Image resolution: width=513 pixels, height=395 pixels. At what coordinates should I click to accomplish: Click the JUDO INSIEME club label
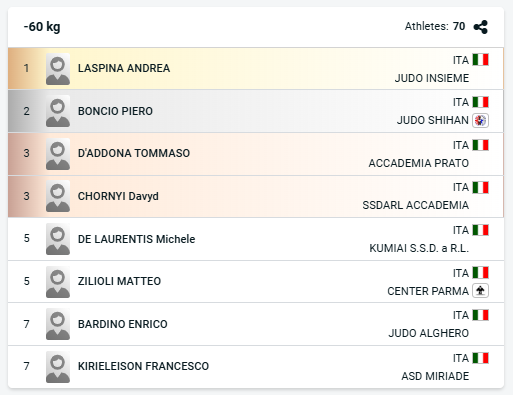(x=432, y=78)
